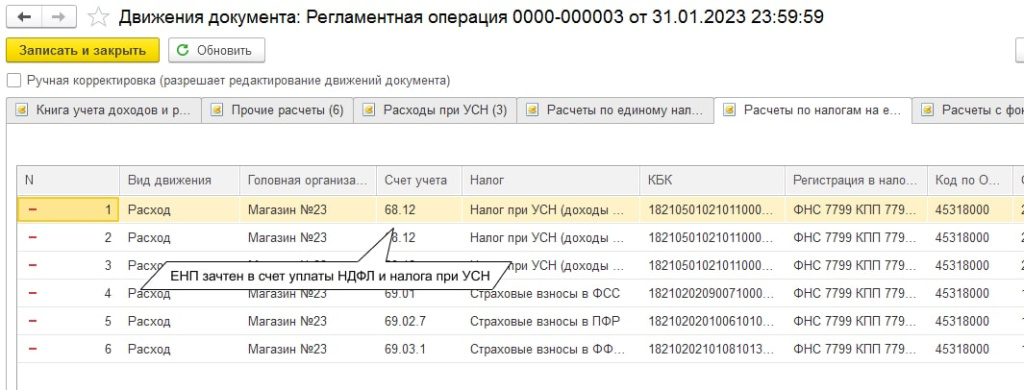
Task: Open the Прочие расчеты (6) tab
Action: coord(278,110)
